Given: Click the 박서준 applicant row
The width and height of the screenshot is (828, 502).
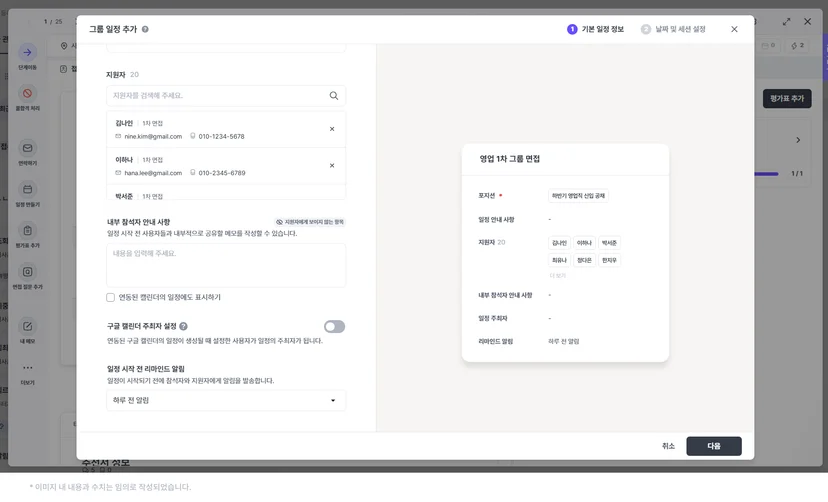Looking at the screenshot, I should tap(226, 192).
